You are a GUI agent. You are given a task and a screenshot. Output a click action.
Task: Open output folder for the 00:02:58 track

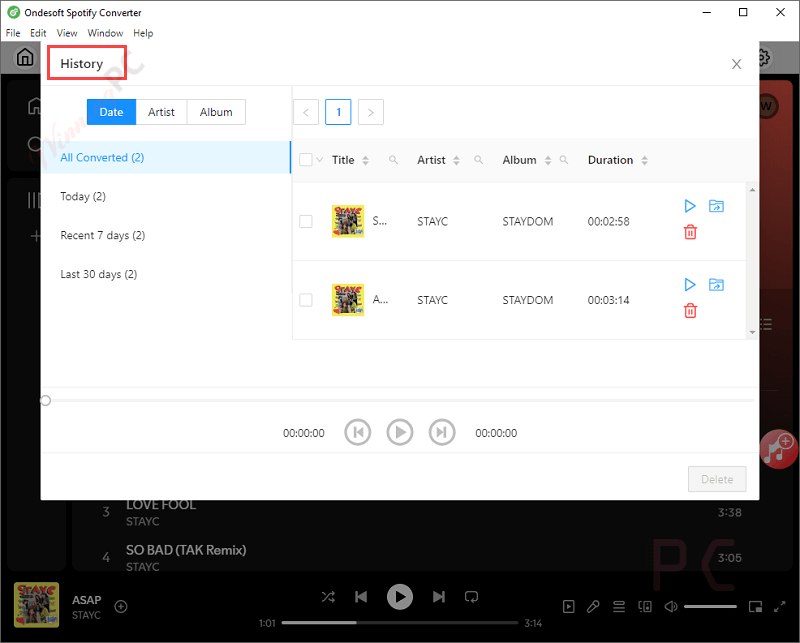coord(716,206)
